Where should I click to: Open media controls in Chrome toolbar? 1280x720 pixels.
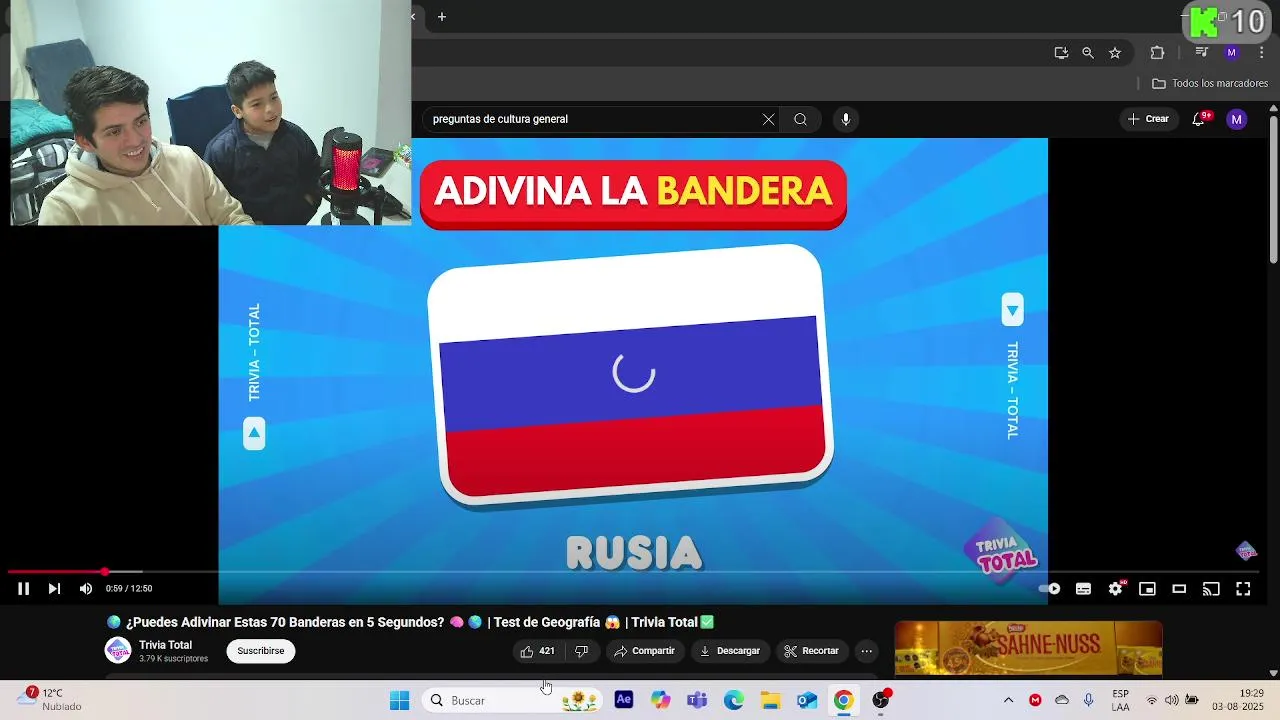point(1202,53)
